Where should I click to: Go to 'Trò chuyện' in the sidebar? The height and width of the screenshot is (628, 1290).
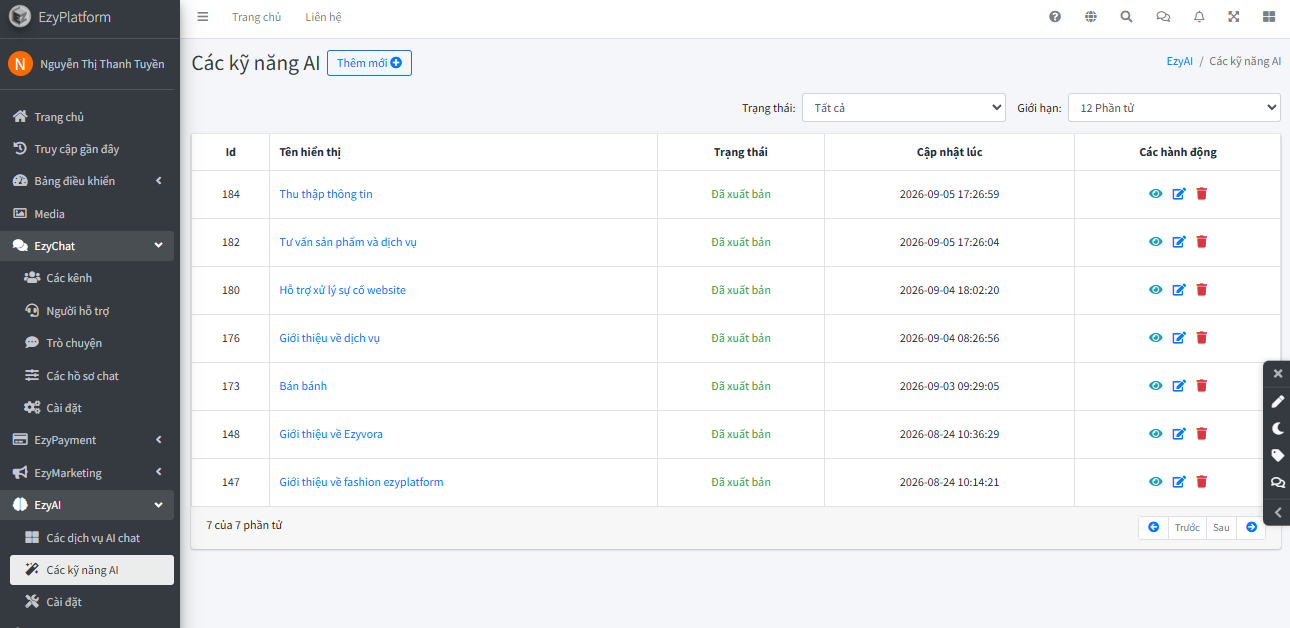coord(90,343)
